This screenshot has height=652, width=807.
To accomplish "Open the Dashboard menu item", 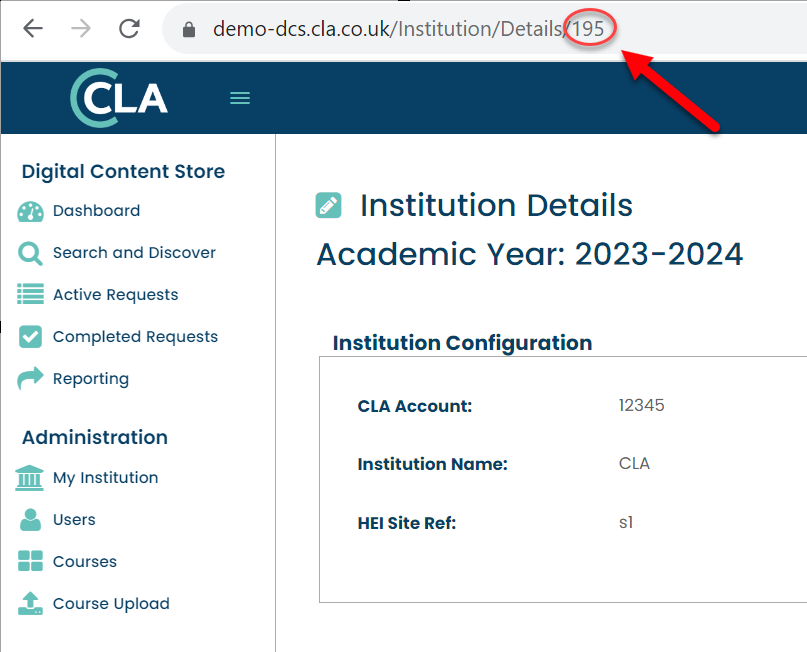I will [x=96, y=211].
